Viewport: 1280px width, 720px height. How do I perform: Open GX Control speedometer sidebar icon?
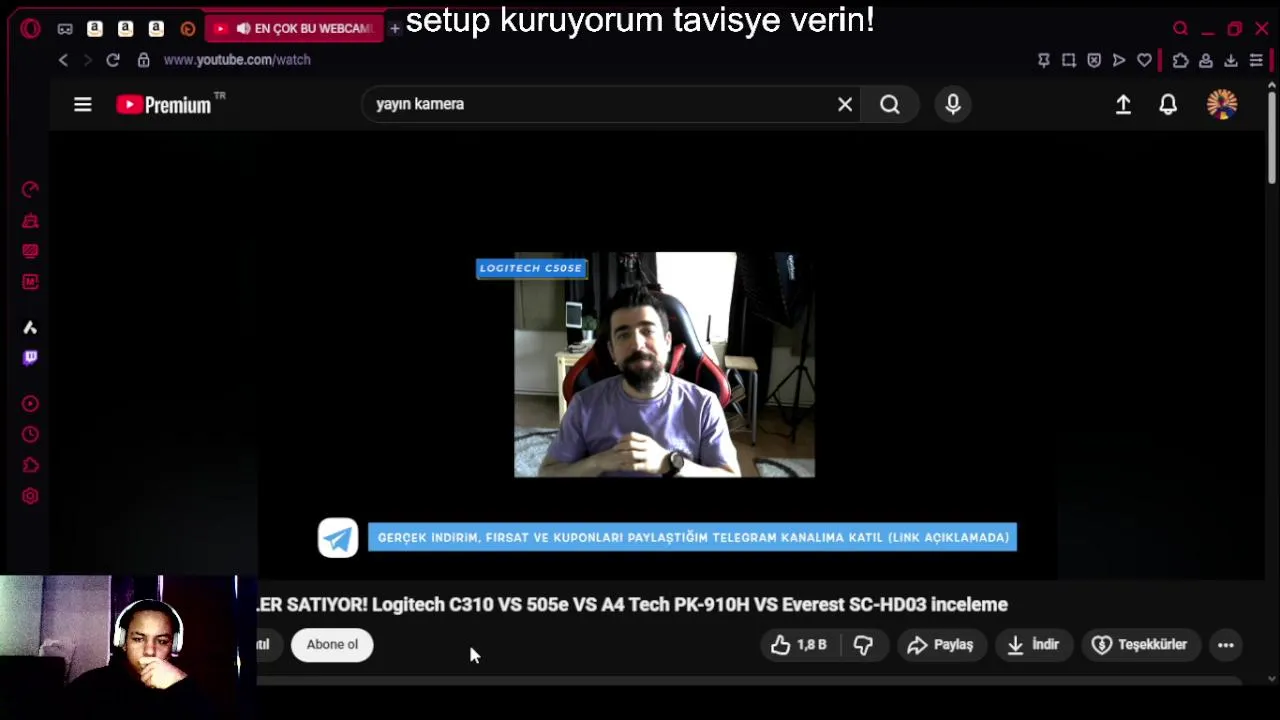pos(30,189)
